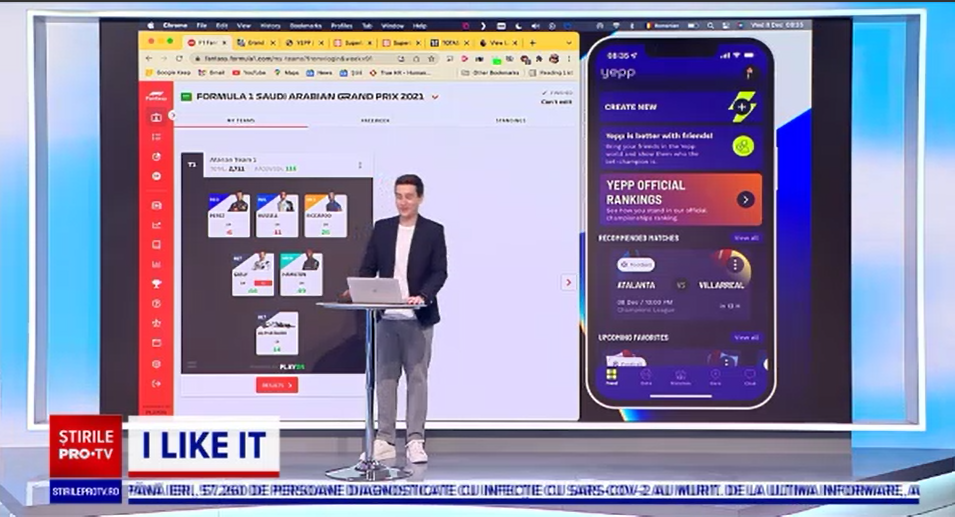Screen dimensions: 955x517
Task: Expand the red sidebar arrow toggle
Action: tap(172, 115)
